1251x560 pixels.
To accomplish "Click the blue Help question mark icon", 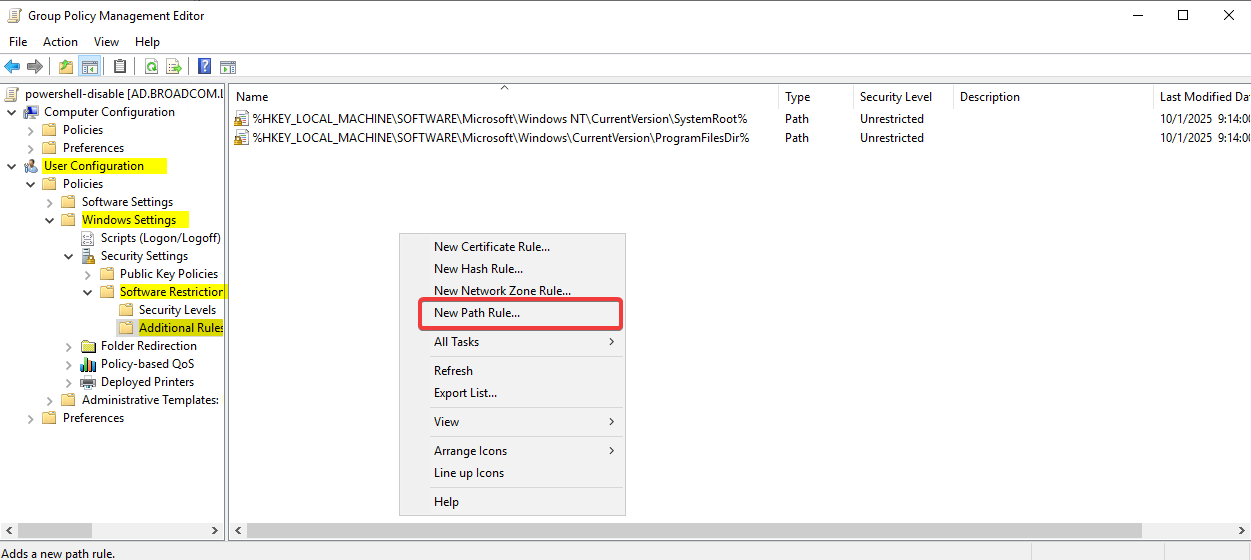I will click(x=204, y=67).
